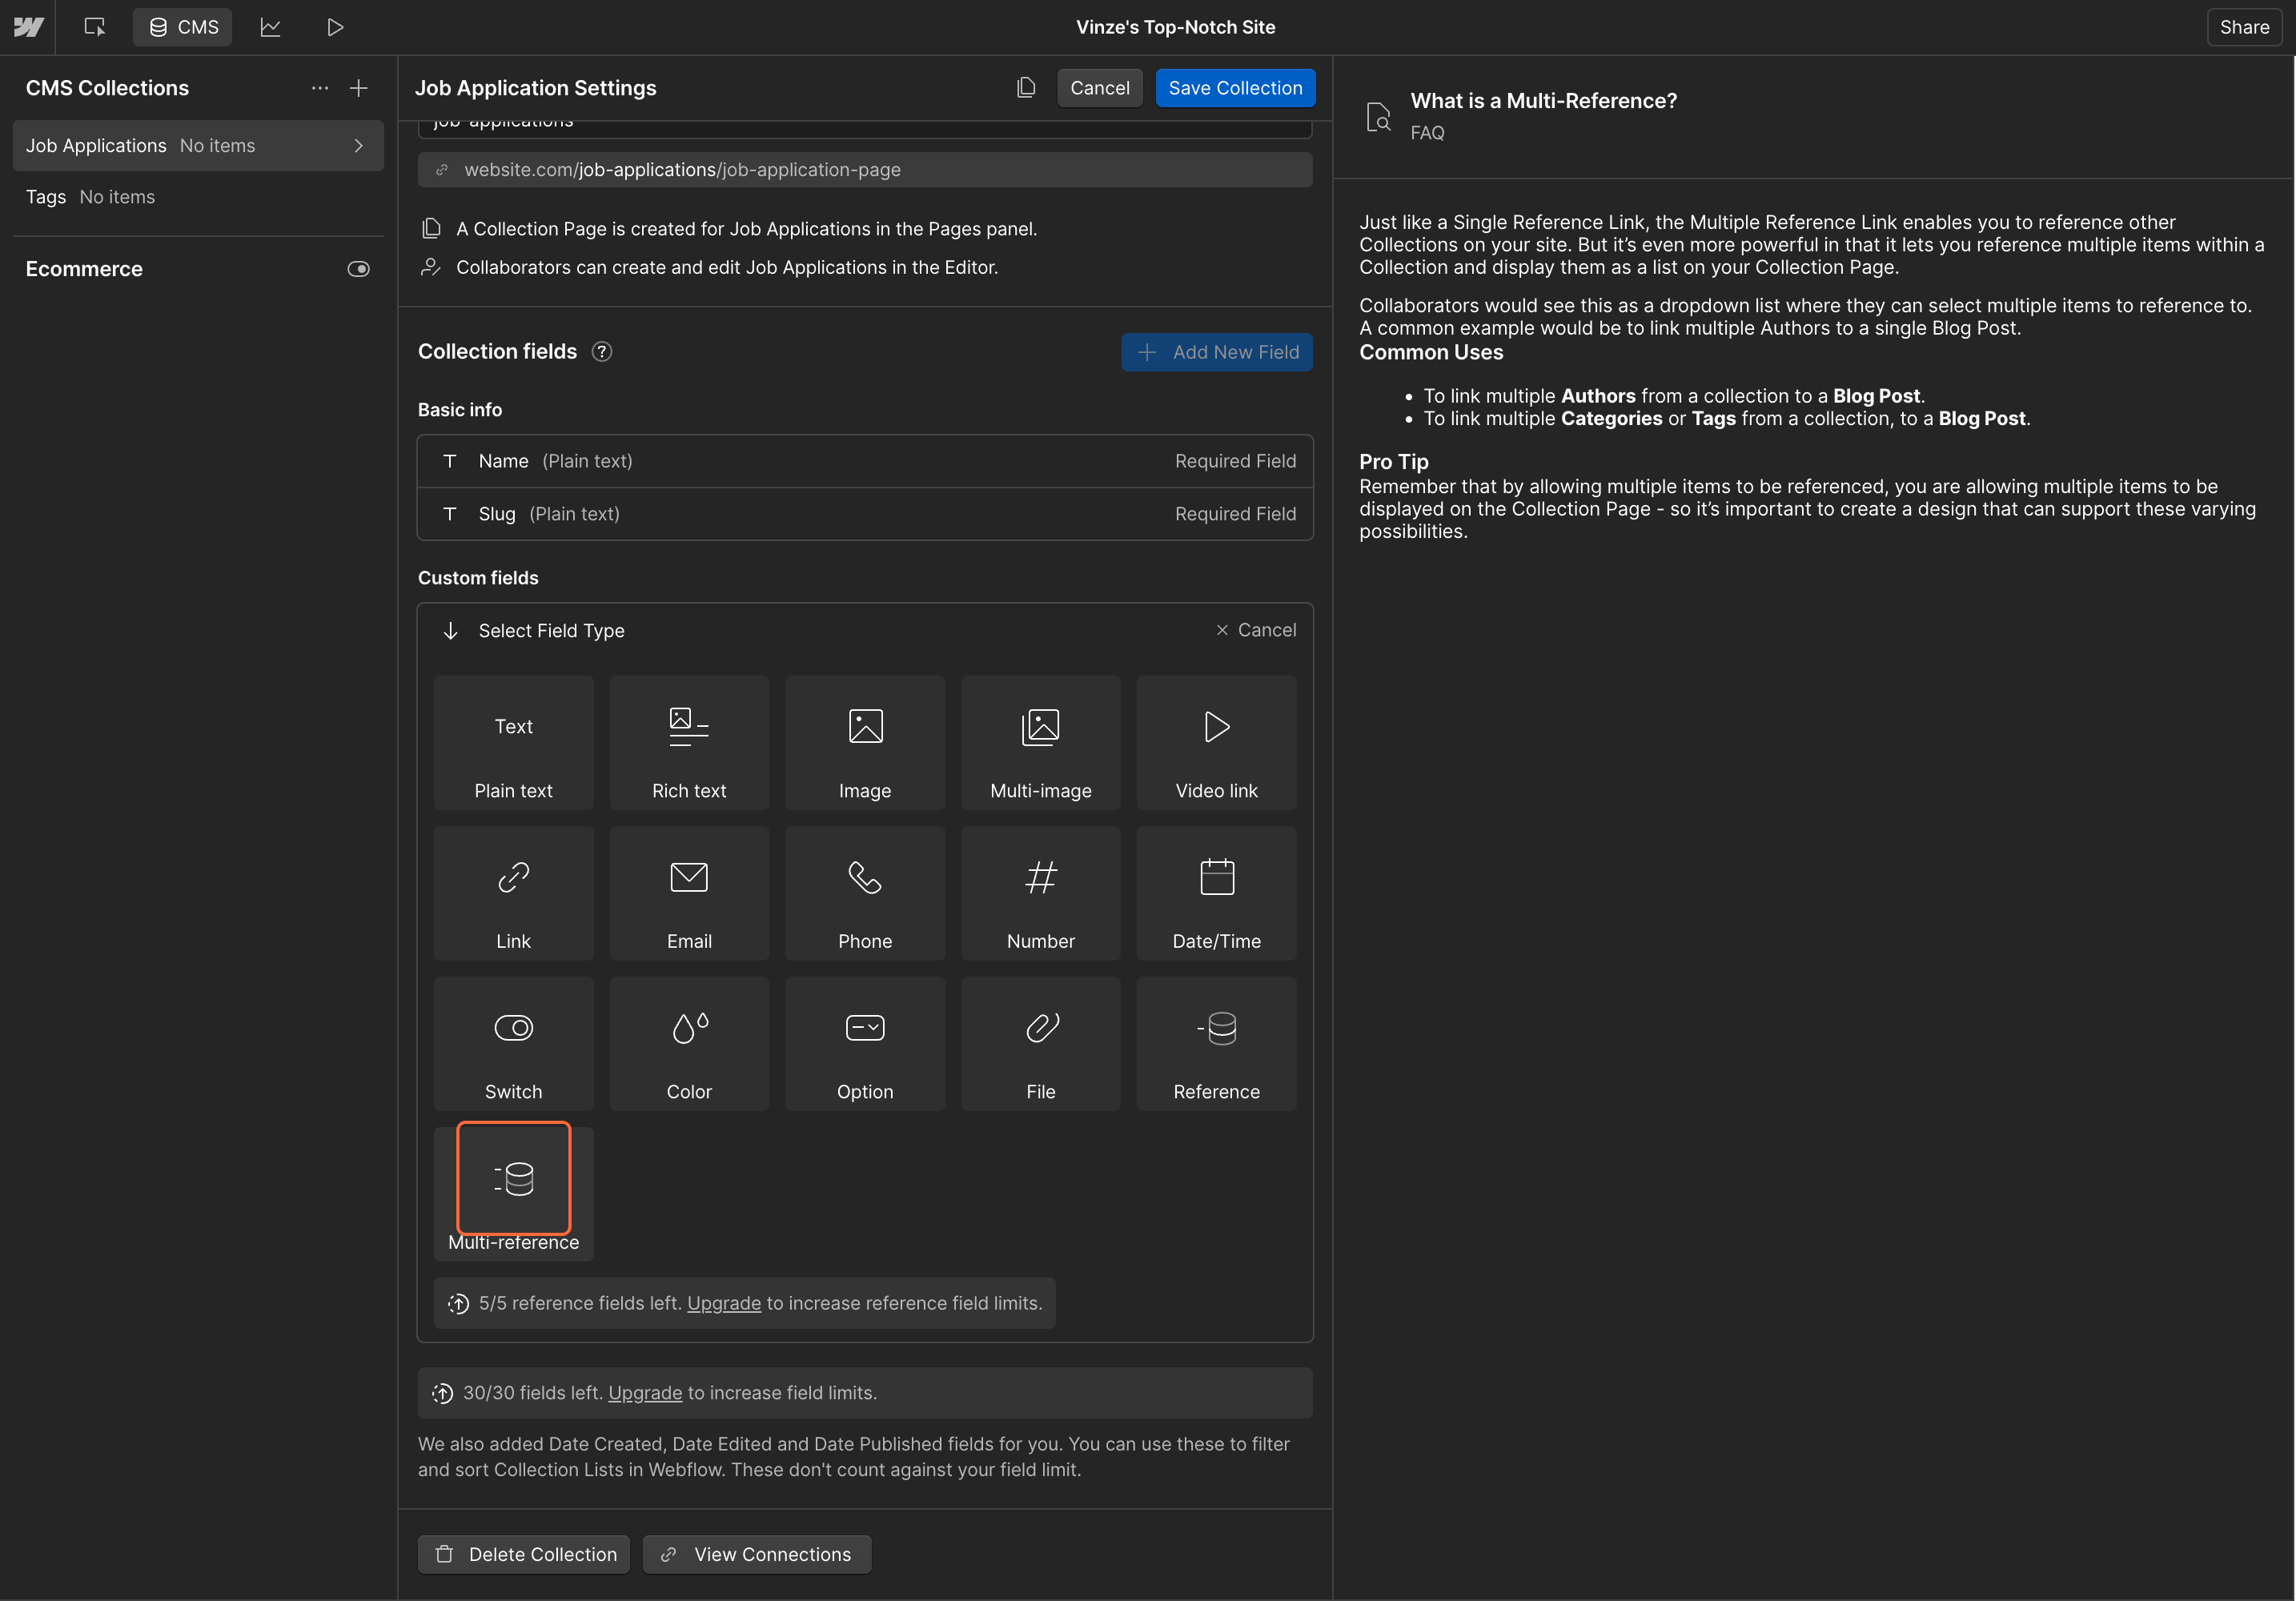Click the Webflow logo icon
This screenshot has height=1601, width=2296.
[28, 27]
